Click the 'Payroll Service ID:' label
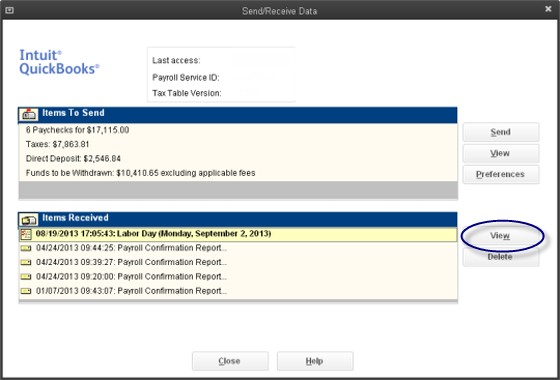The width and height of the screenshot is (560, 380). (x=186, y=78)
